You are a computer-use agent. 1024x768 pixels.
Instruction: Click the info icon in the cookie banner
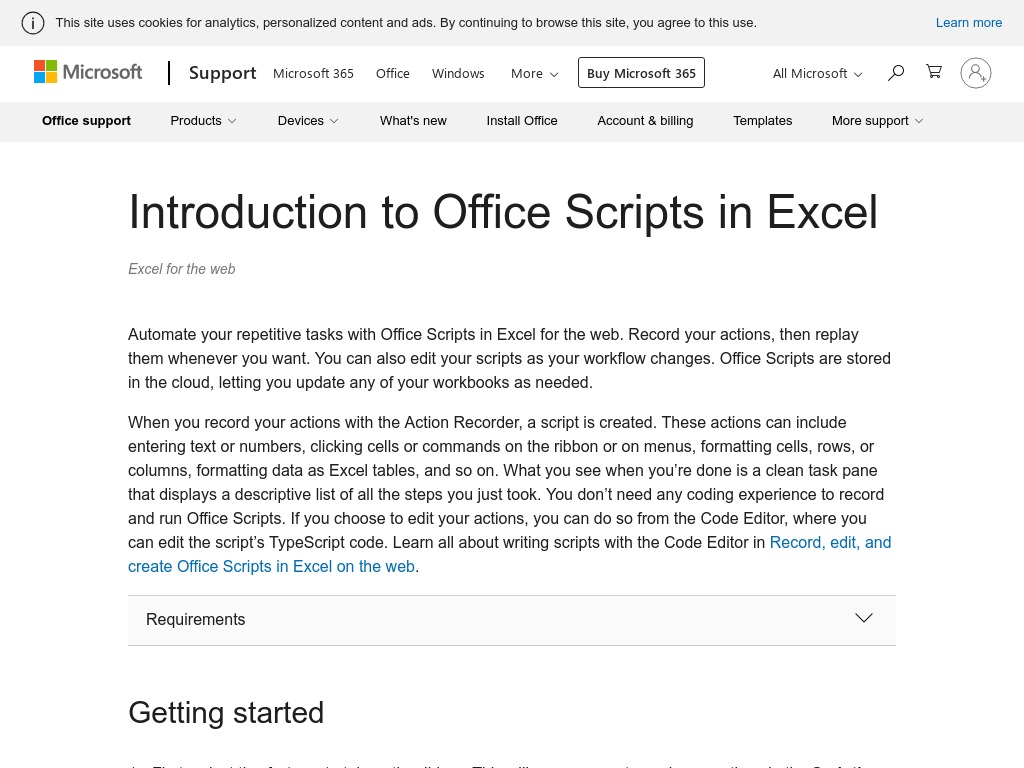coord(33,22)
